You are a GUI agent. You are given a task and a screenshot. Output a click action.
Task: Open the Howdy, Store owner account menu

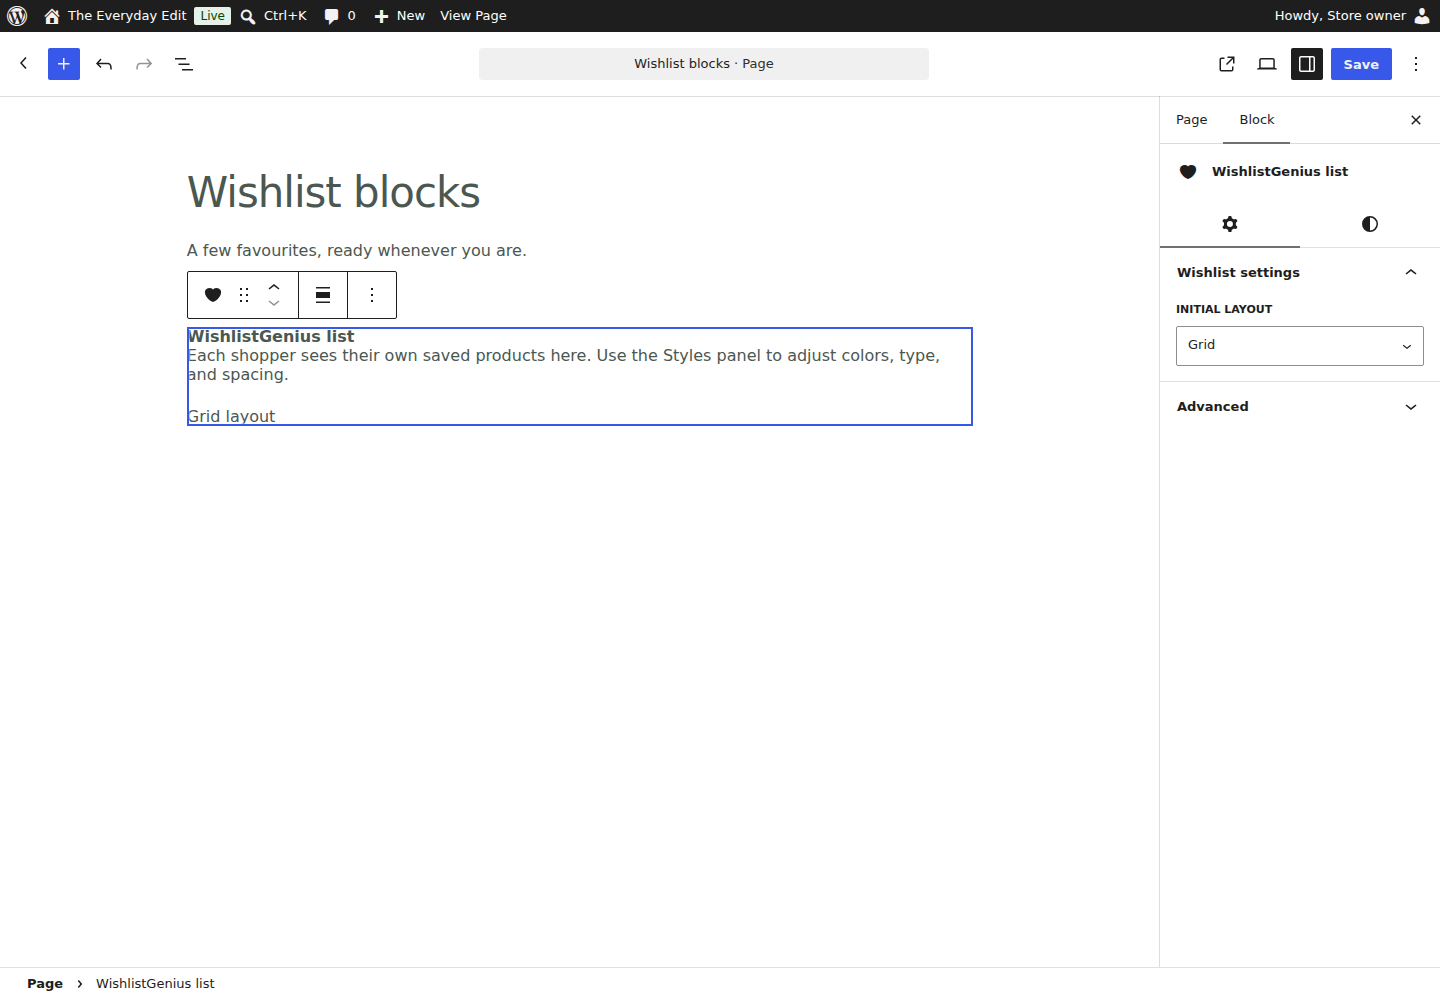tap(1352, 16)
